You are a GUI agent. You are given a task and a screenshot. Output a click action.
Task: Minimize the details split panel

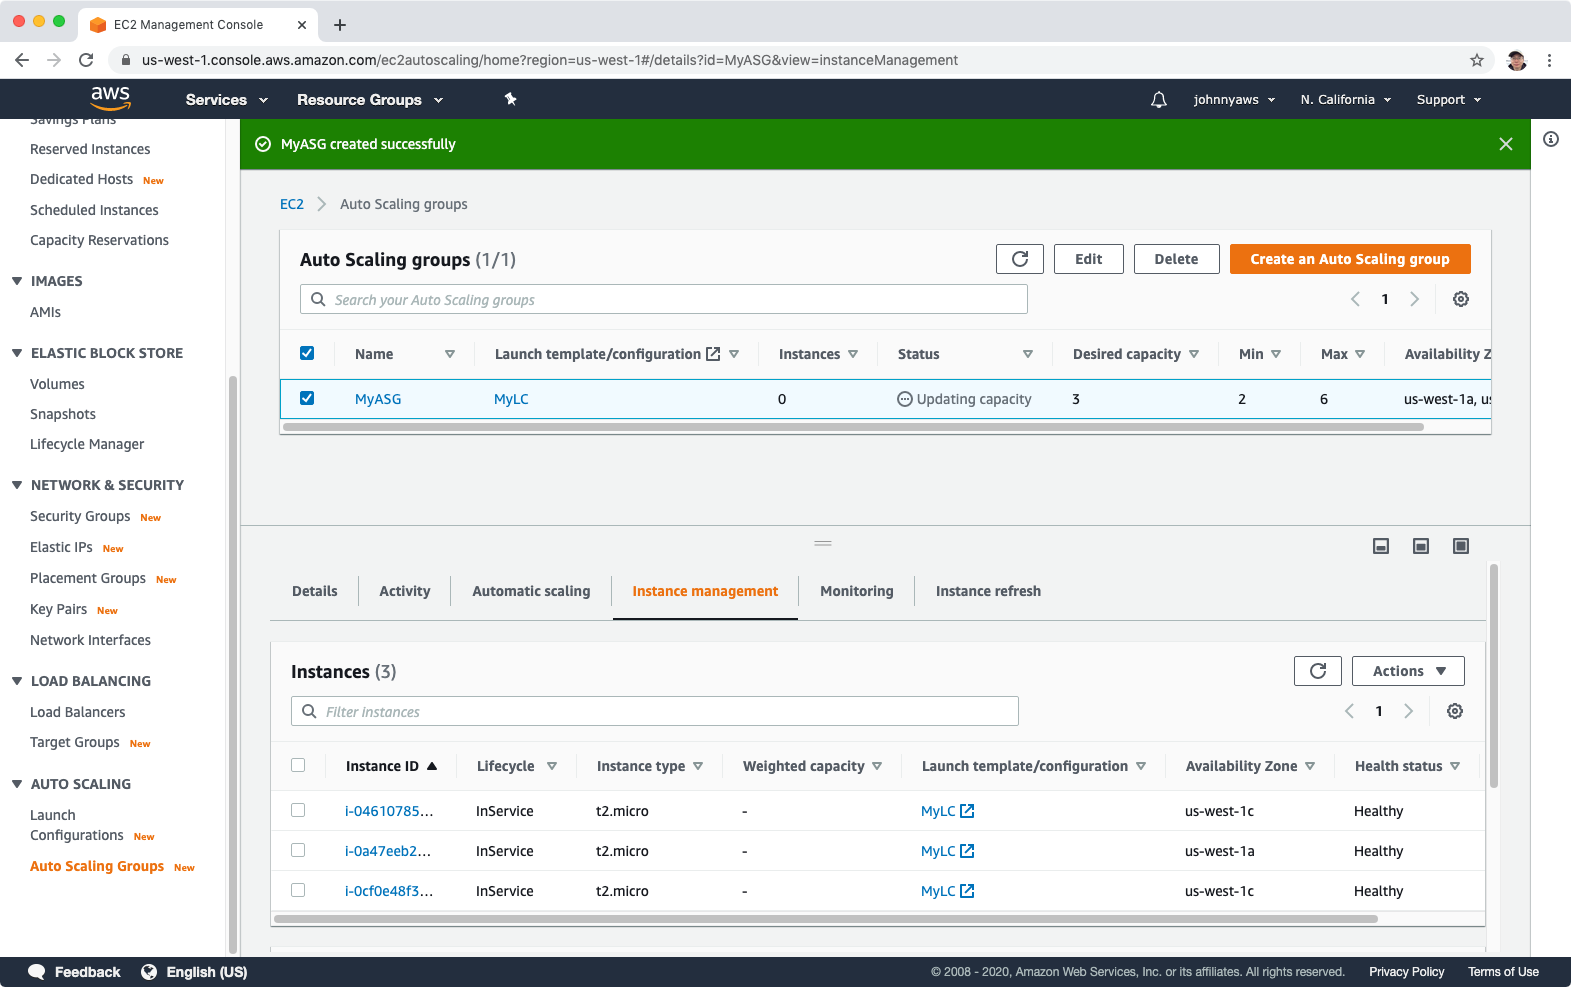[1381, 546]
